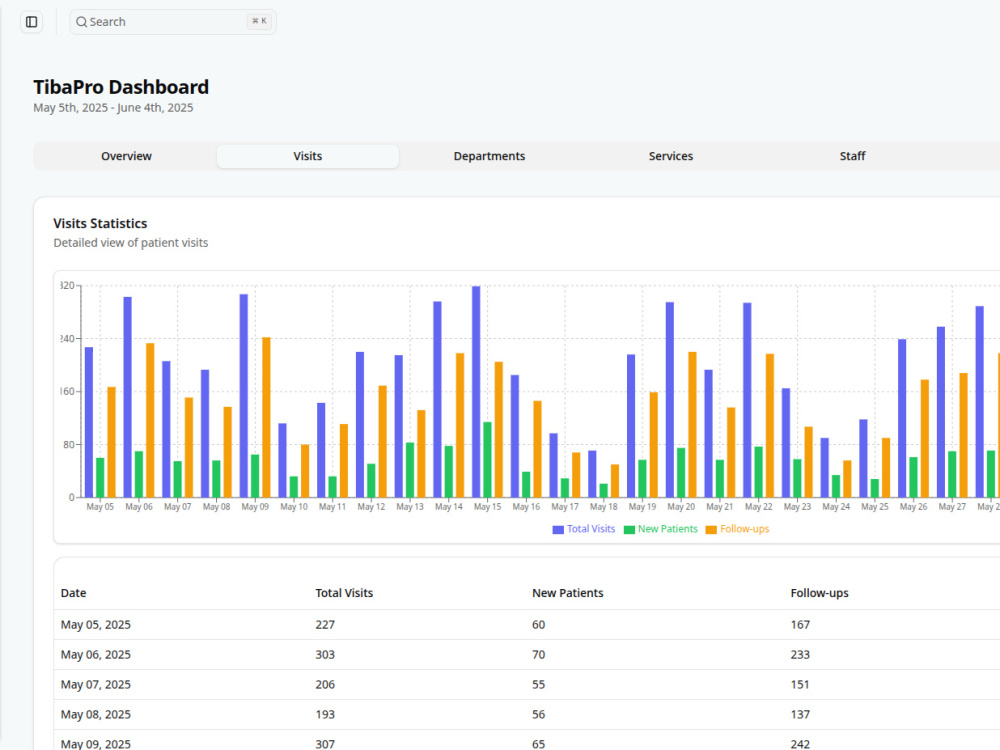Screen dimensions: 1000x750
Task: Go to the Services tab
Action: pyautogui.click(x=671, y=156)
